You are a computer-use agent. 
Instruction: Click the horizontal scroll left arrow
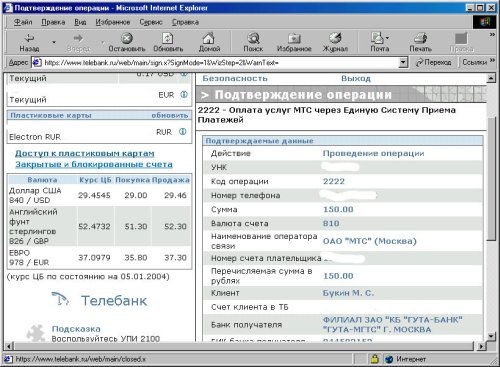point(10,346)
